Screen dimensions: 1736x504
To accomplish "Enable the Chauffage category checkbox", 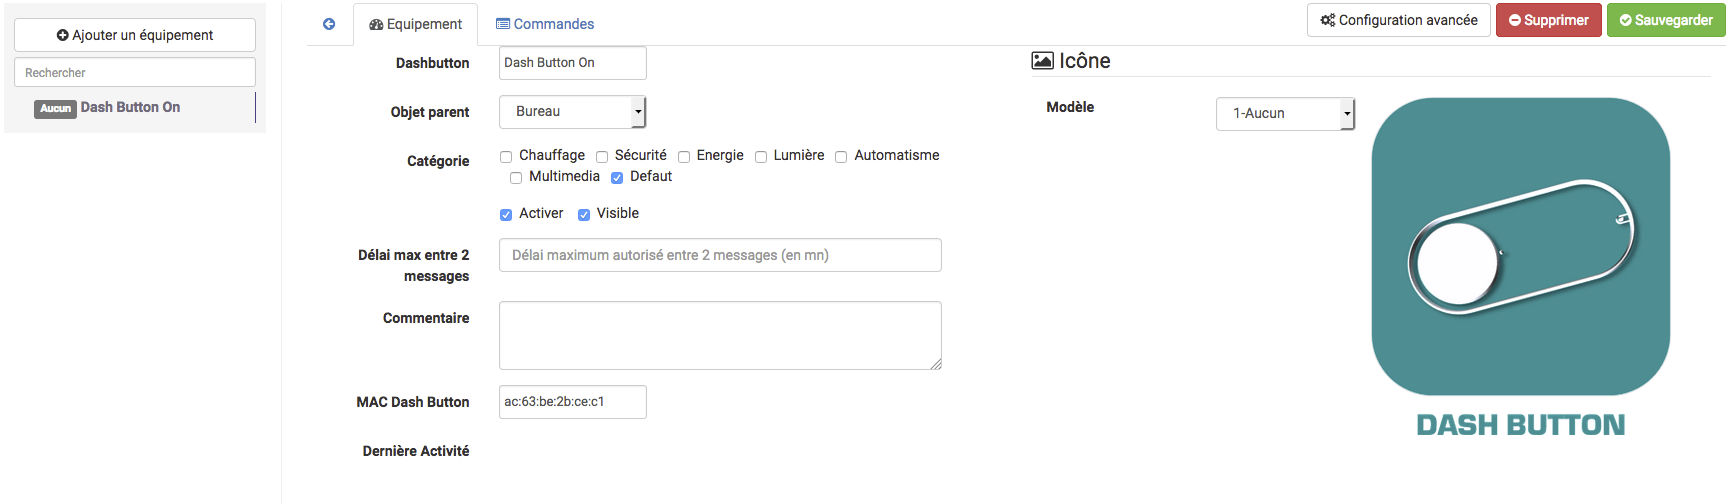I will [506, 157].
